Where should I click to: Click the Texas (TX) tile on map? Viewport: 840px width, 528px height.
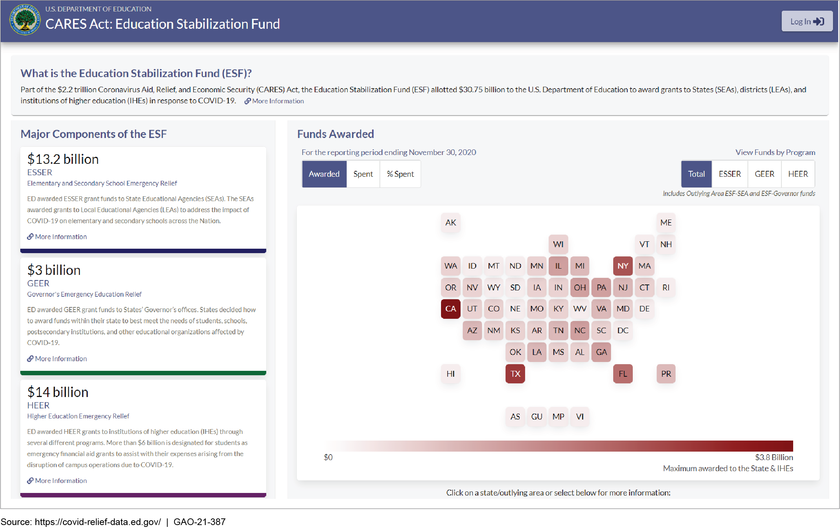[x=515, y=374]
